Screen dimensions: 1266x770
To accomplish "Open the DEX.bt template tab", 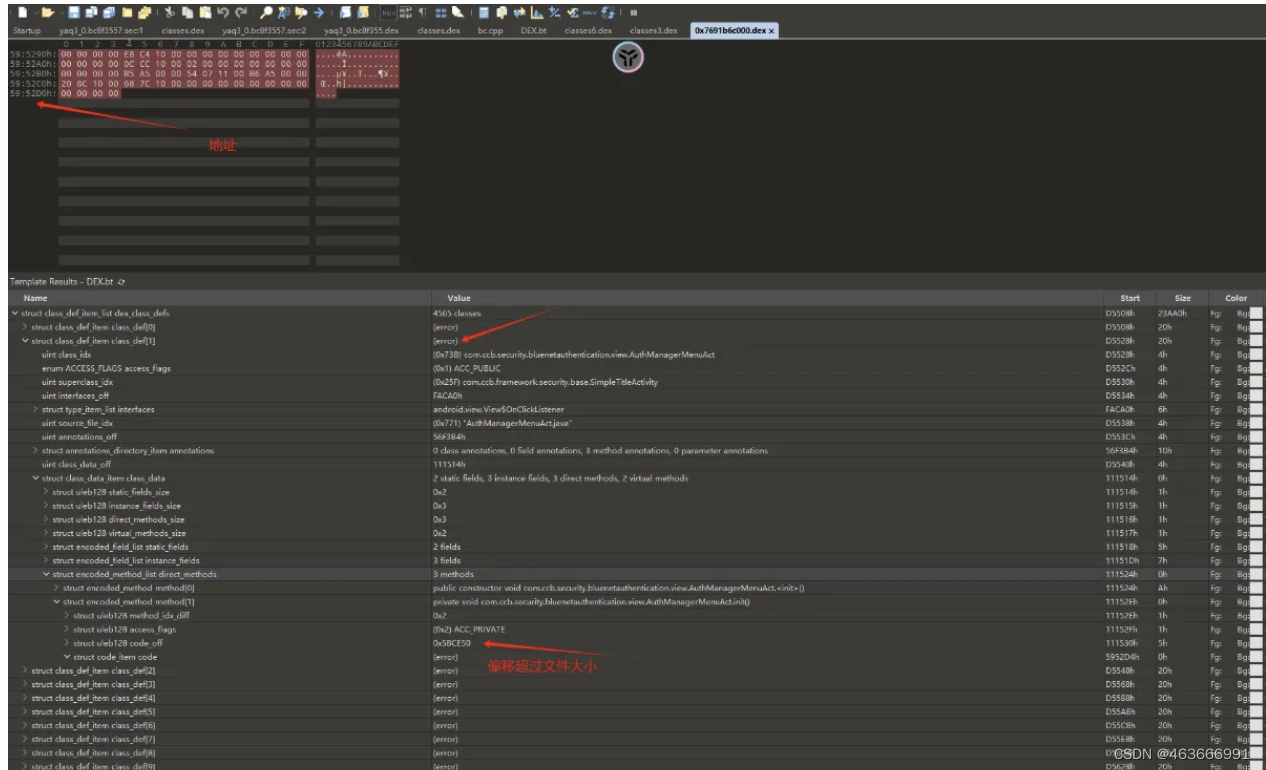I will point(534,31).
